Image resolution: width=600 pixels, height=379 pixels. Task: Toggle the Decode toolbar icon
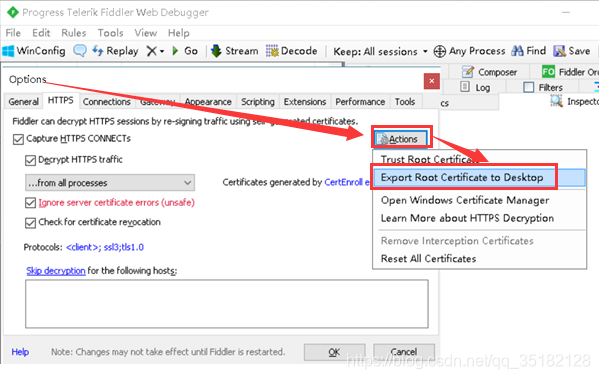(272, 51)
